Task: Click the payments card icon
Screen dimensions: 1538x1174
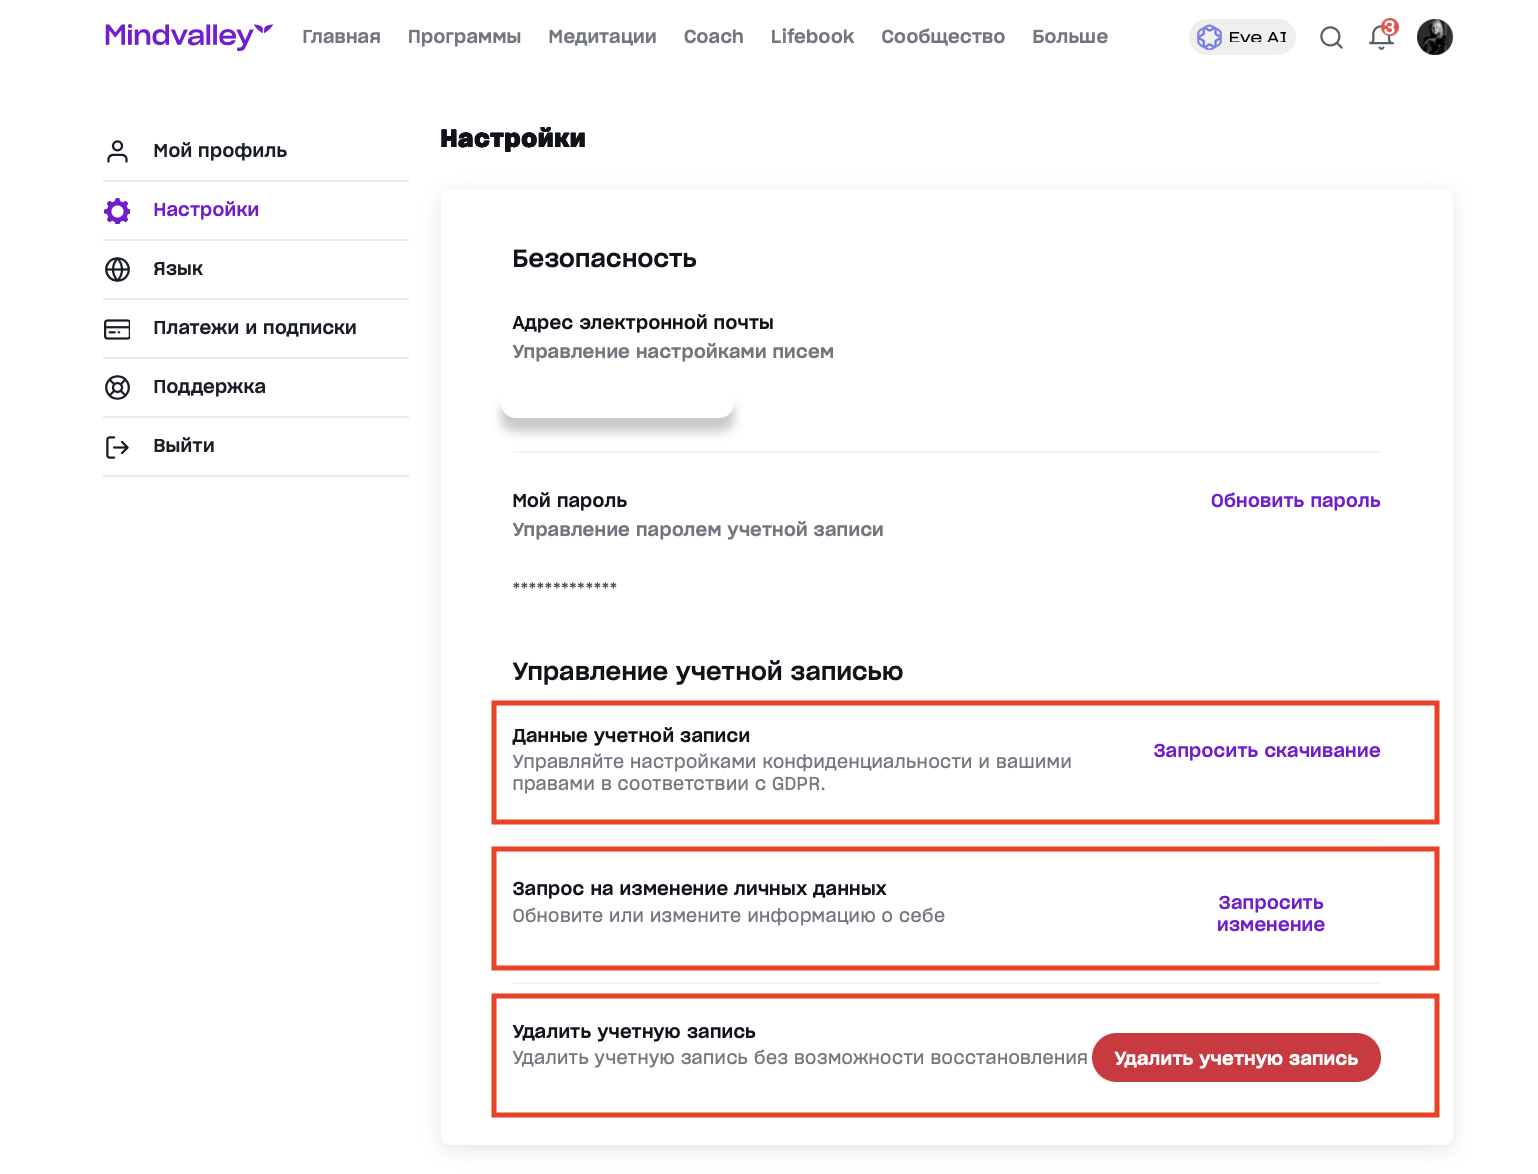Action: (x=118, y=328)
